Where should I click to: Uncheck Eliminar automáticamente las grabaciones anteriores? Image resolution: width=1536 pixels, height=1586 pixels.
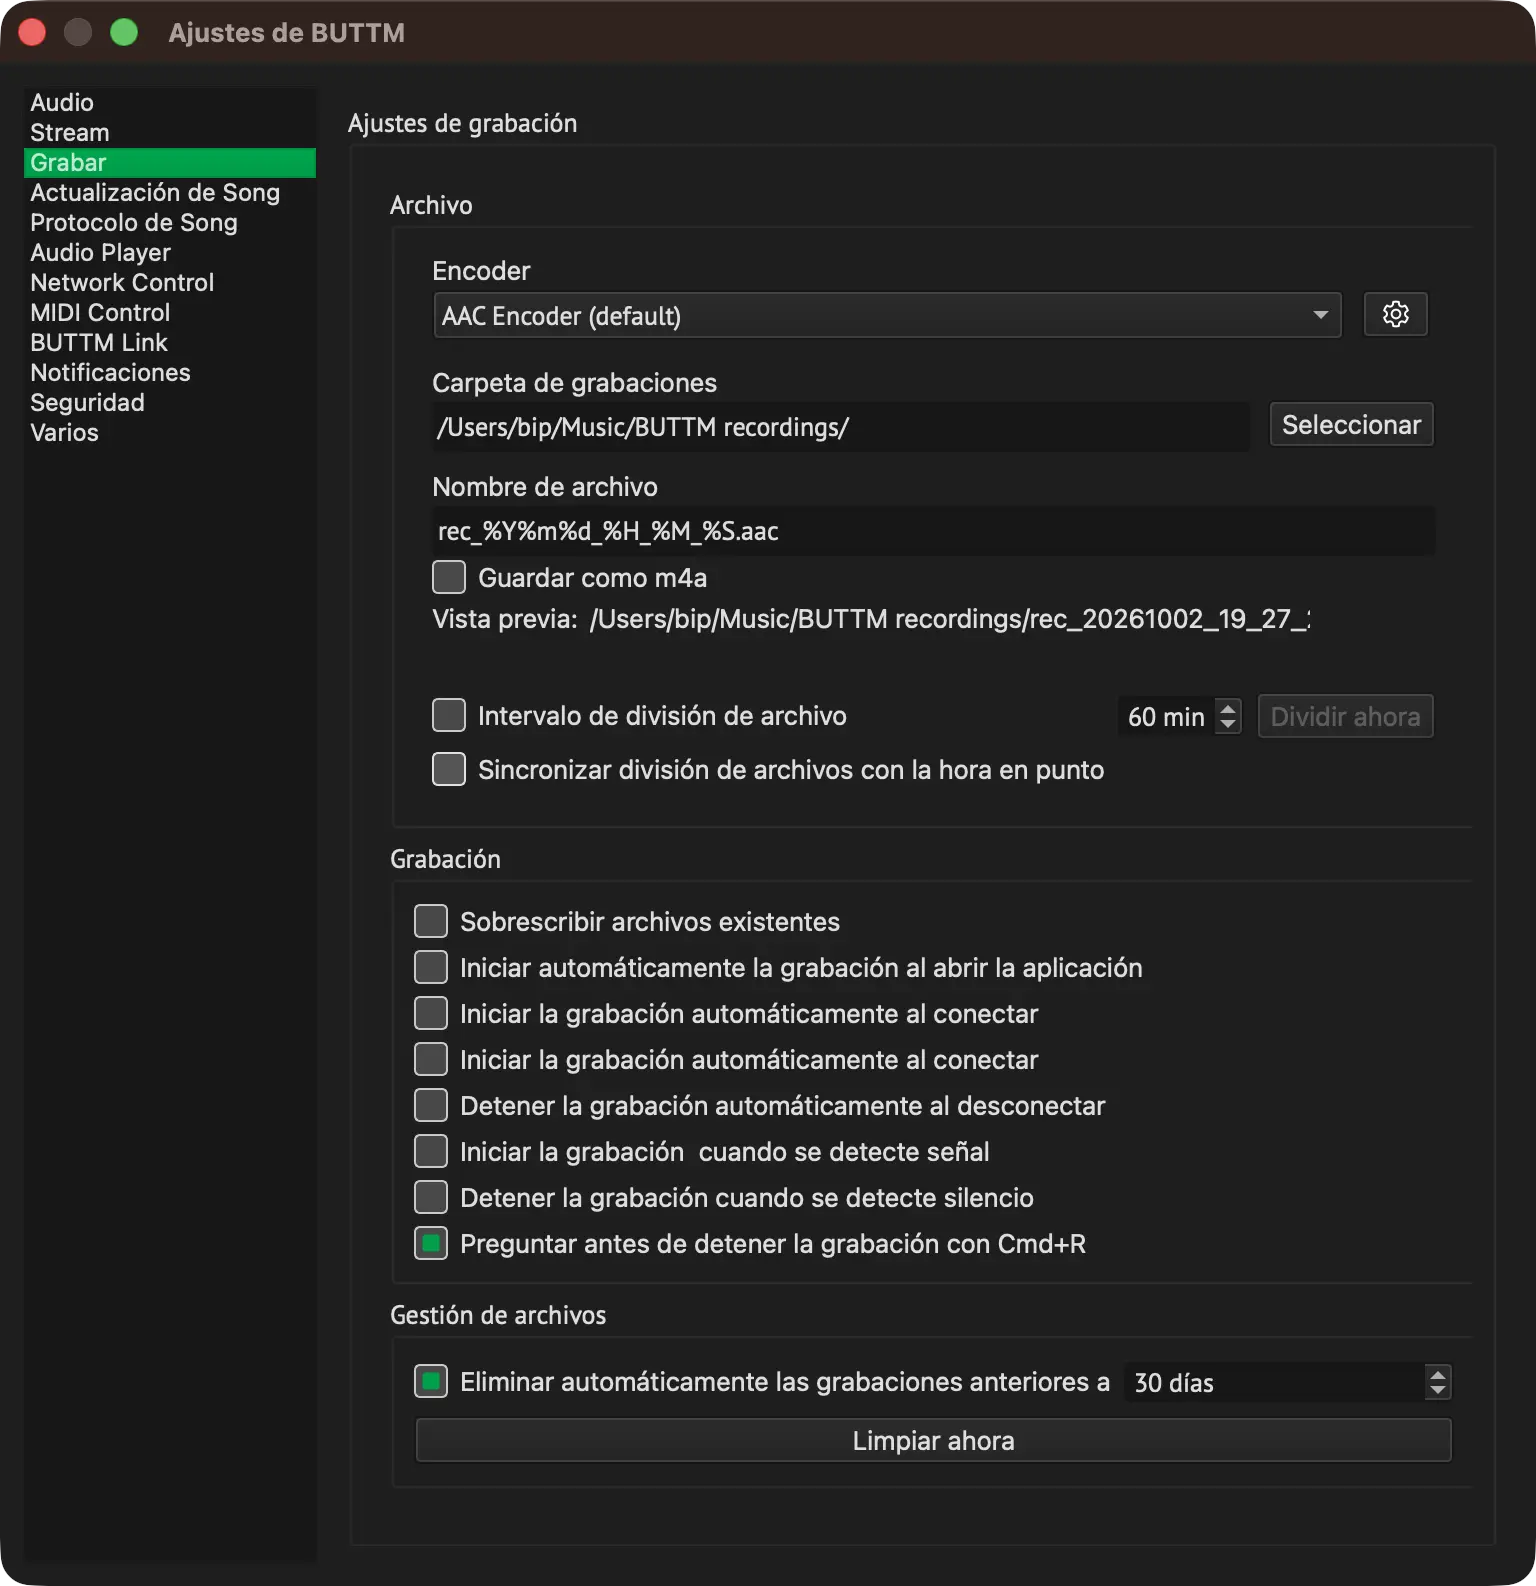point(431,1381)
